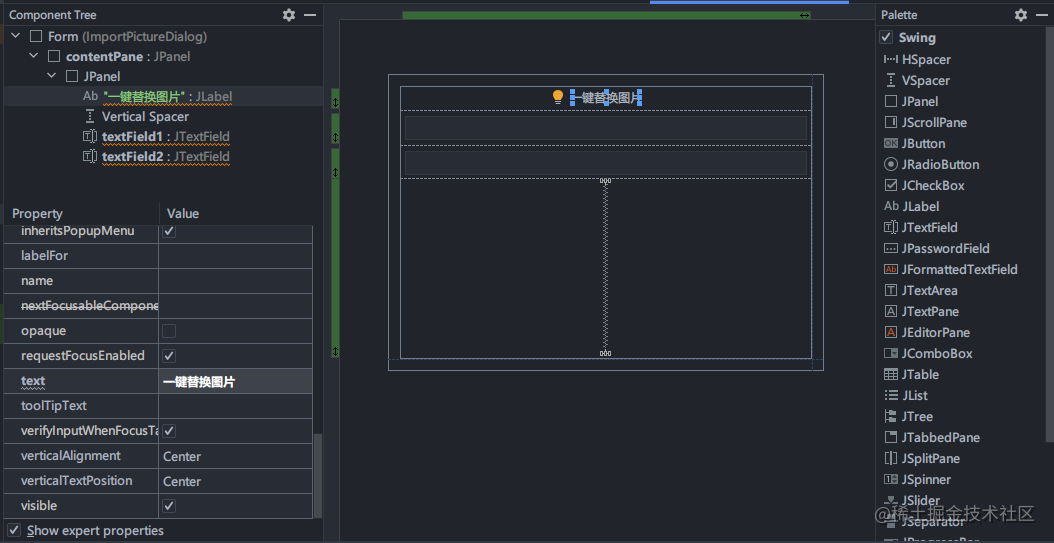Collapse the contentPane tree node
This screenshot has height=543, width=1054.
click(x=34, y=56)
